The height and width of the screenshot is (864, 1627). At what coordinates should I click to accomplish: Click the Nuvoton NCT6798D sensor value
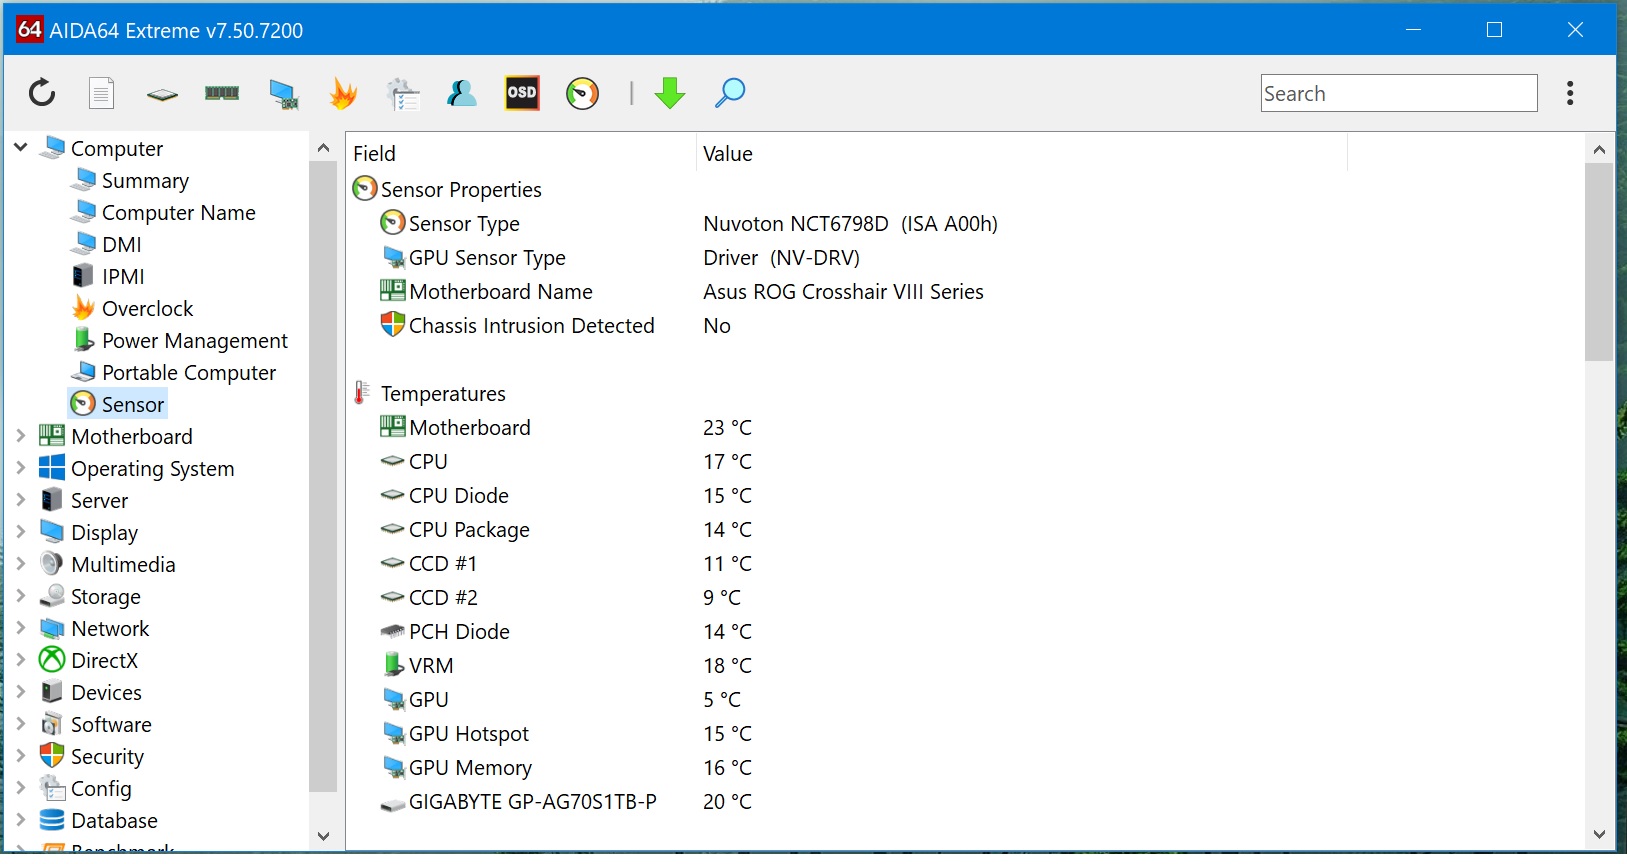850,223
